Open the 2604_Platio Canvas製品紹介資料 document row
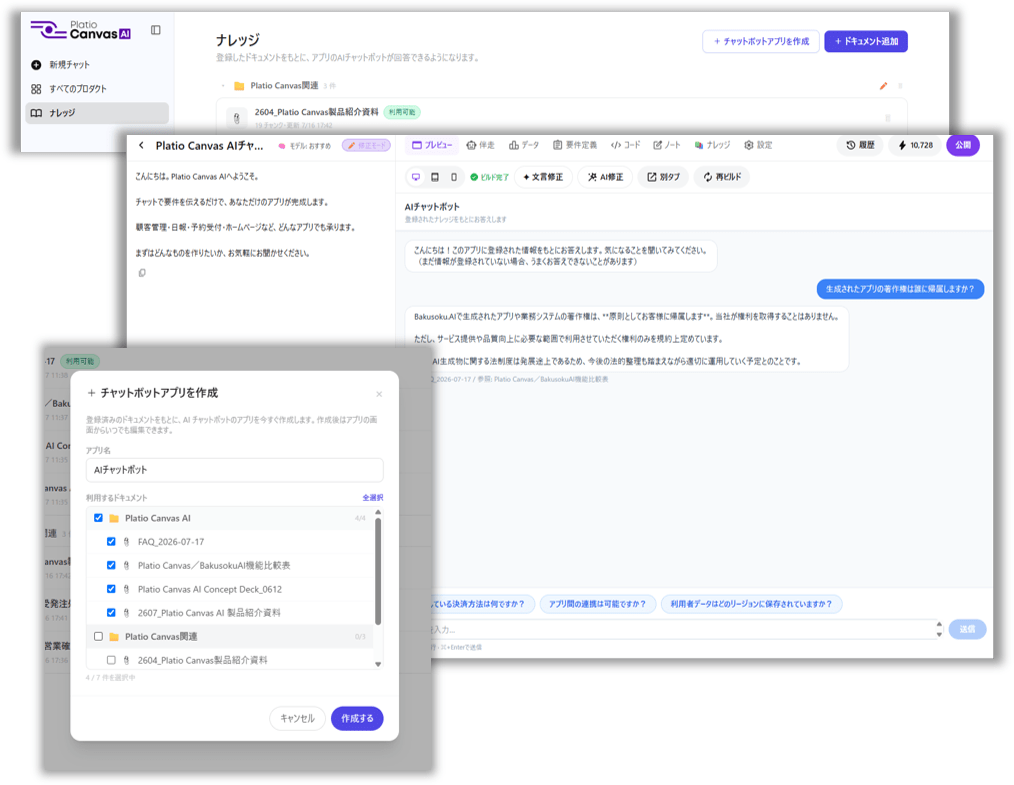The image size is (1014, 785). [x=561, y=116]
